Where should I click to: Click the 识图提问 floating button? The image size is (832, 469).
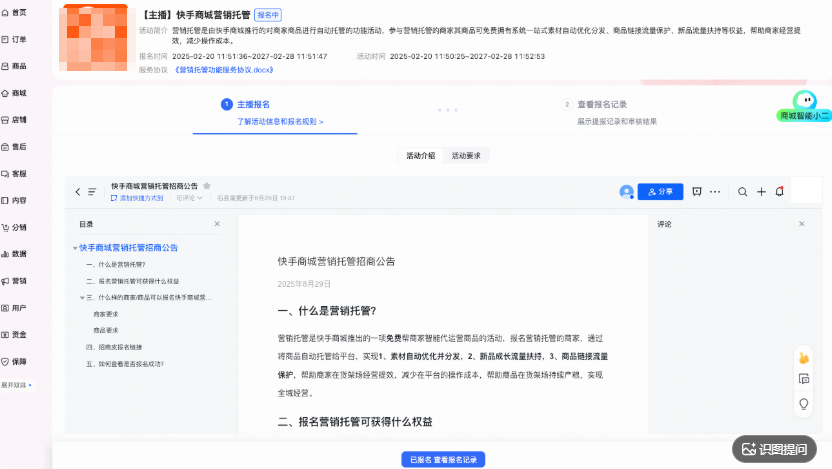click(775, 449)
